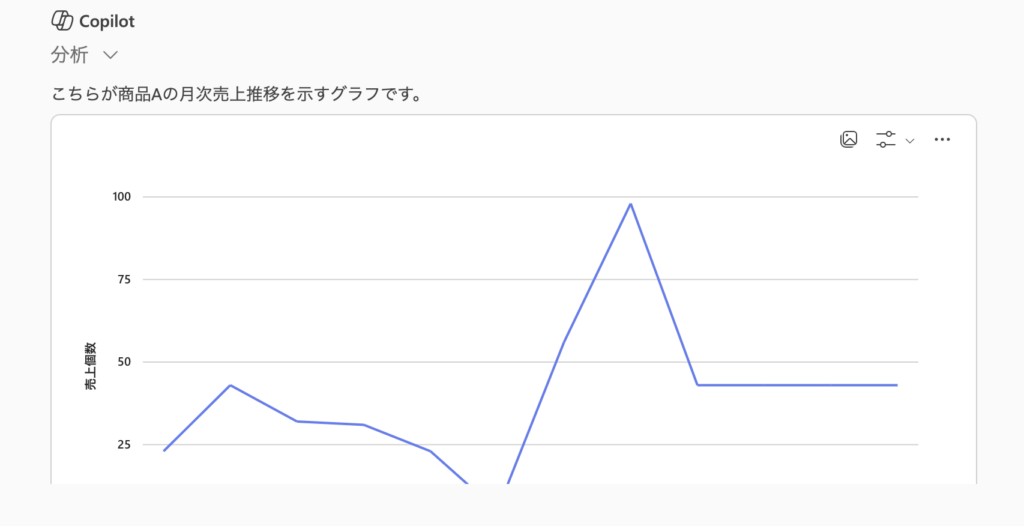Click the chart description text about 商品A

coord(235,95)
